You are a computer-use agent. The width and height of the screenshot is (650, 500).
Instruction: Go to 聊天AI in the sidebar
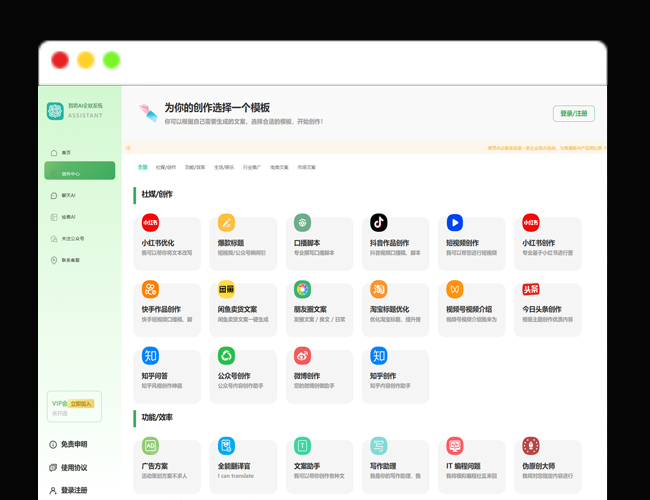point(69,195)
